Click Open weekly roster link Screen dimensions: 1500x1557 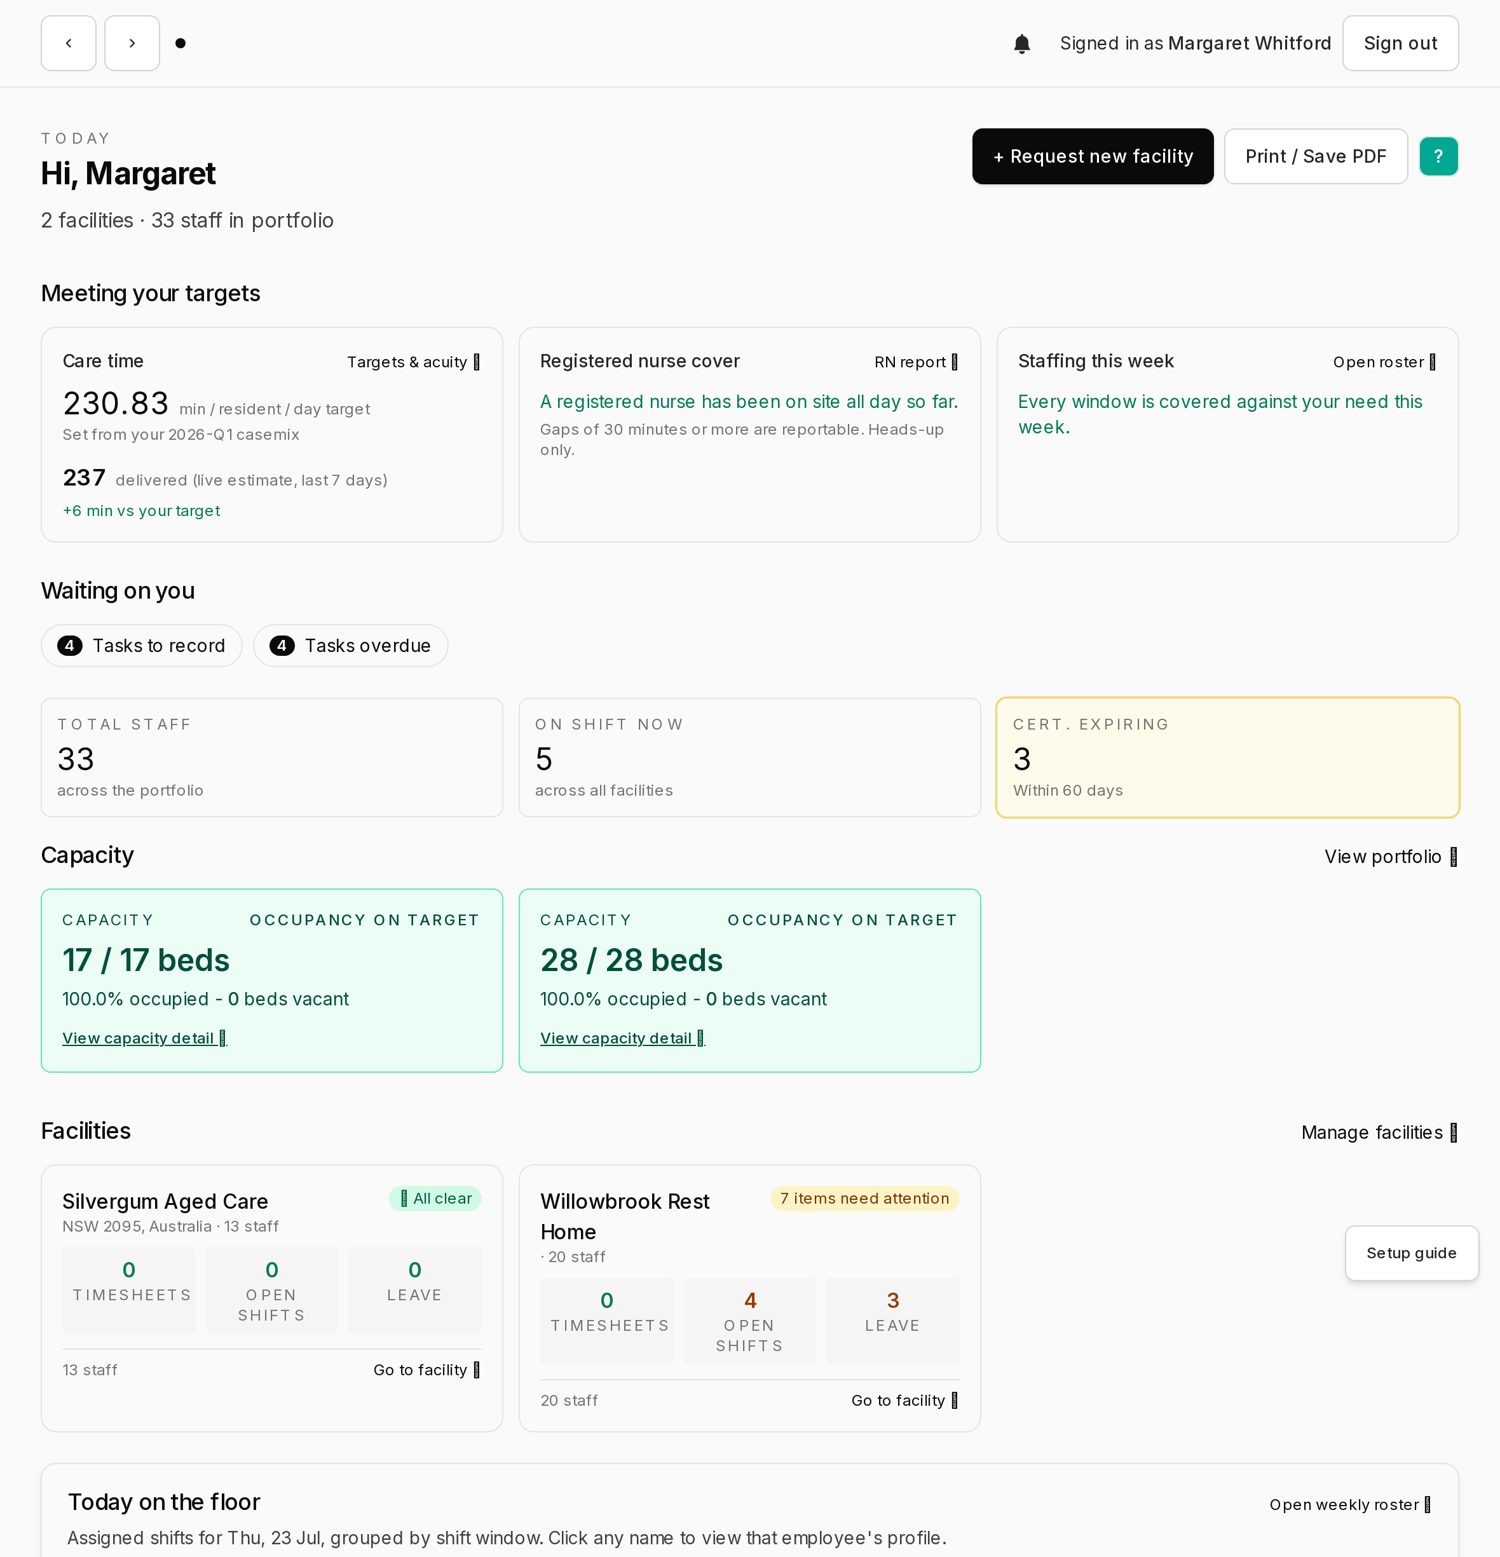[x=1350, y=1505]
